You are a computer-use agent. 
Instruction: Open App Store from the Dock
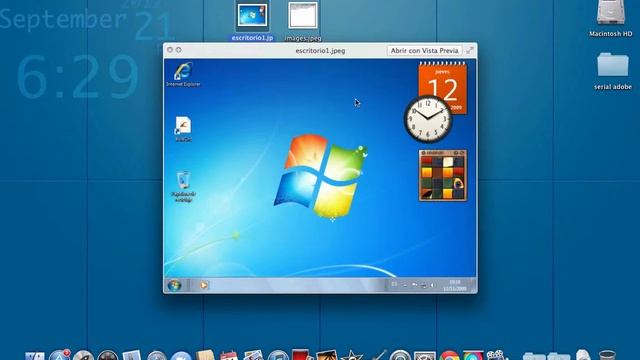coord(60,356)
